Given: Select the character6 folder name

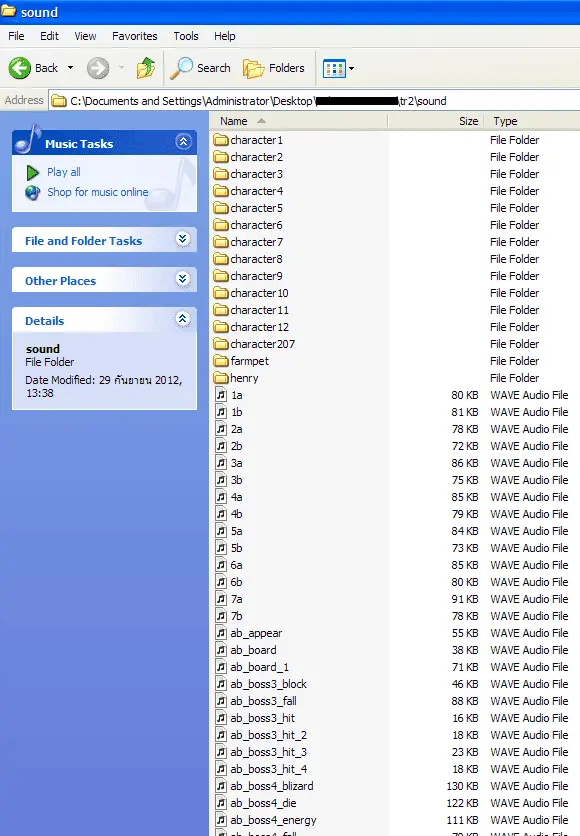Looking at the screenshot, I should click(256, 226).
